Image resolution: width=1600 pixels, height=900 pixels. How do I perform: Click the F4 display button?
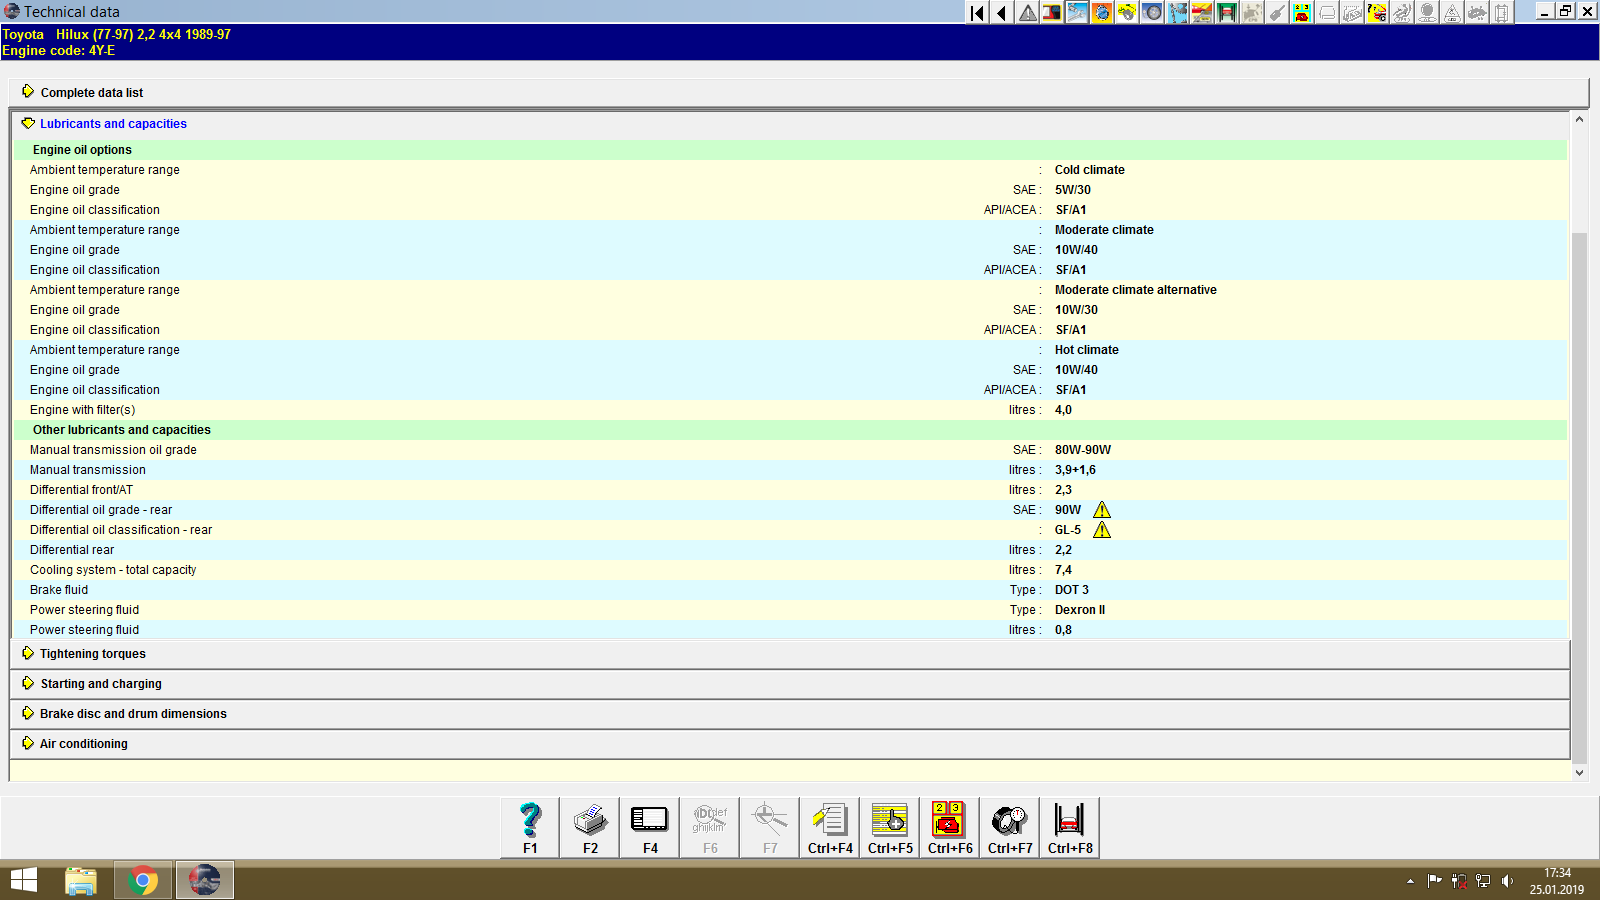[649, 826]
